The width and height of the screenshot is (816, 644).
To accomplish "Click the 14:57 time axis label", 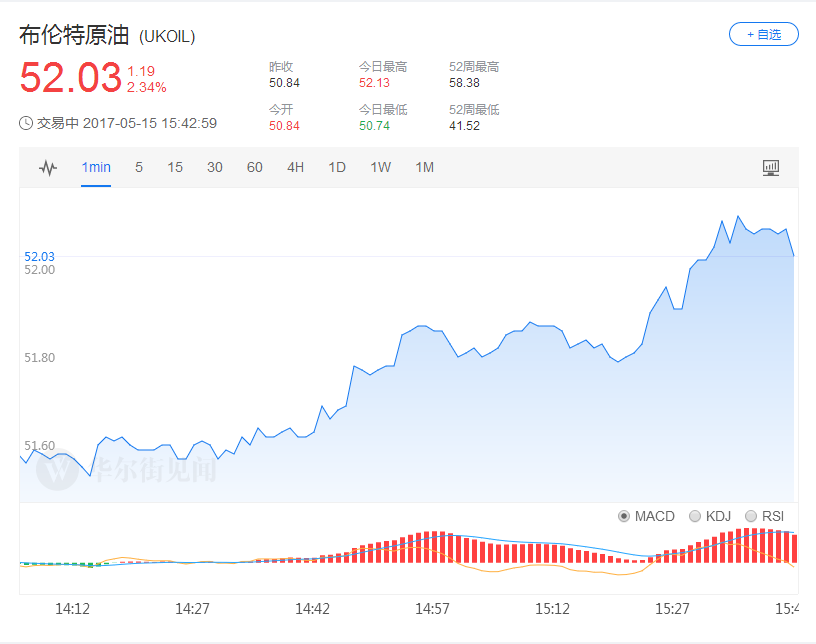I will coord(432,609).
